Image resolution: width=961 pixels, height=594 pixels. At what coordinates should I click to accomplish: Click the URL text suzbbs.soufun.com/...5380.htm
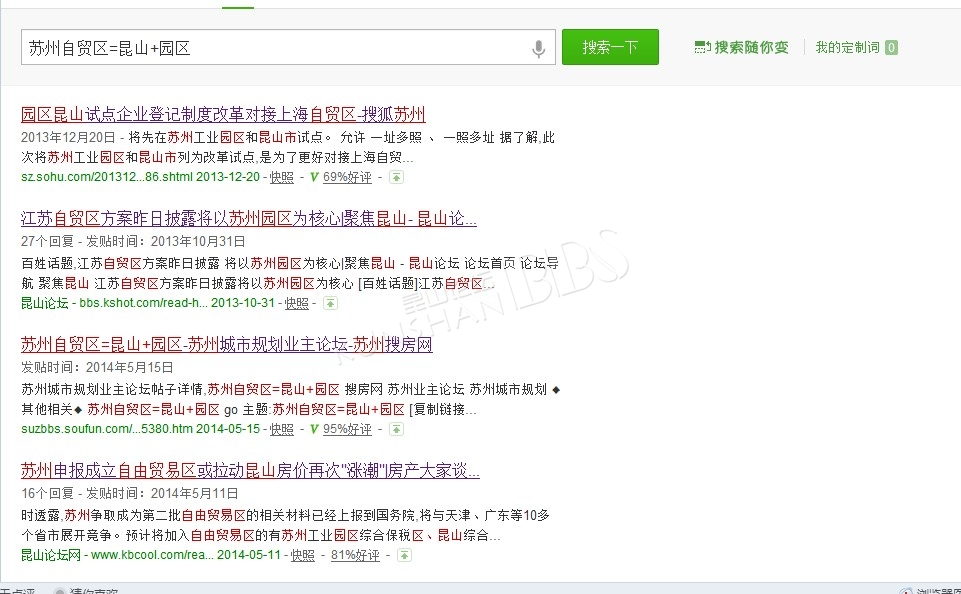tap(107, 429)
